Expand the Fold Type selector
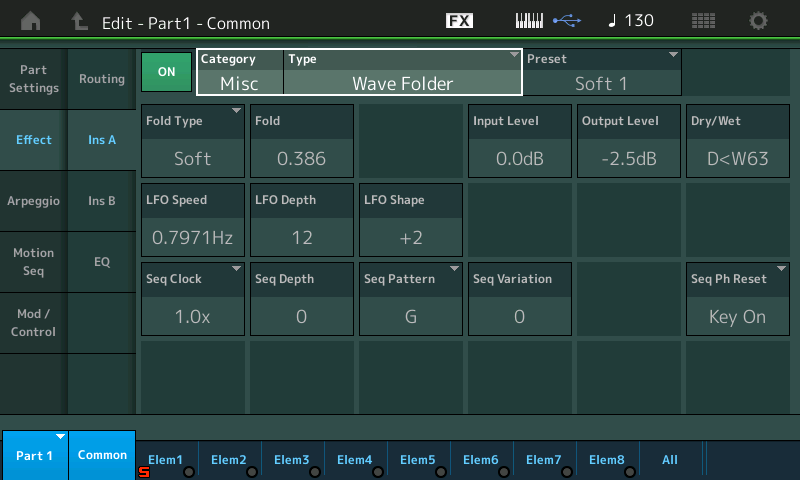Image resolution: width=800 pixels, height=480 pixels. coord(193,140)
